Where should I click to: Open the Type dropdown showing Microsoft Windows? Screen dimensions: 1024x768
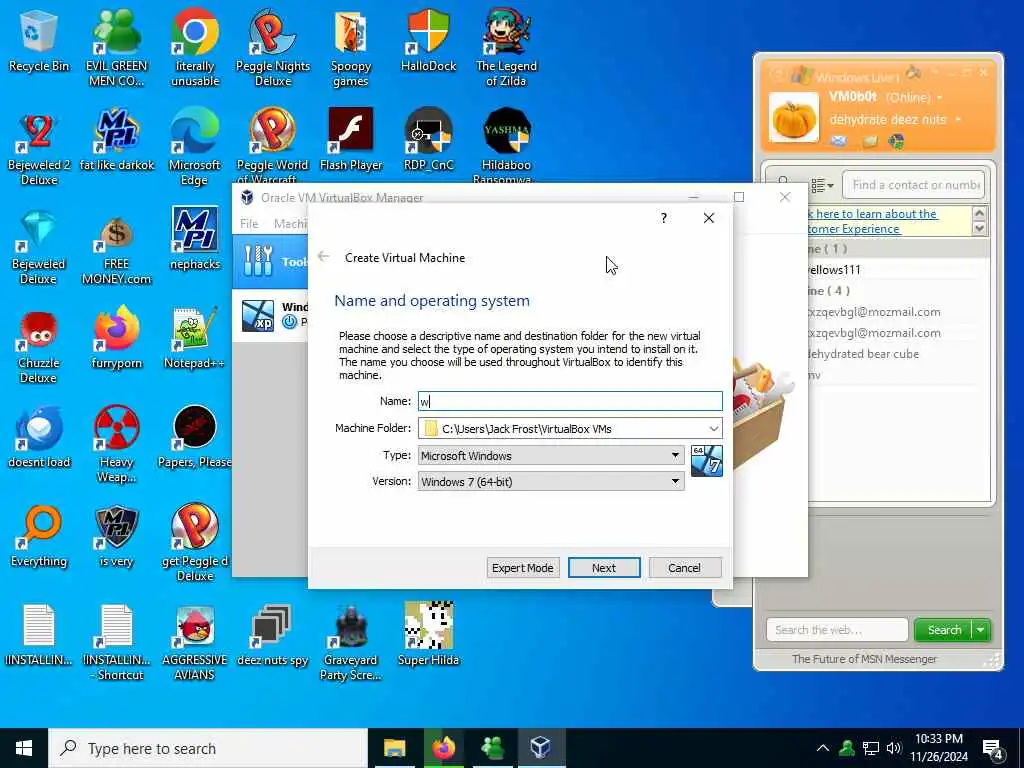(x=551, y=455)
